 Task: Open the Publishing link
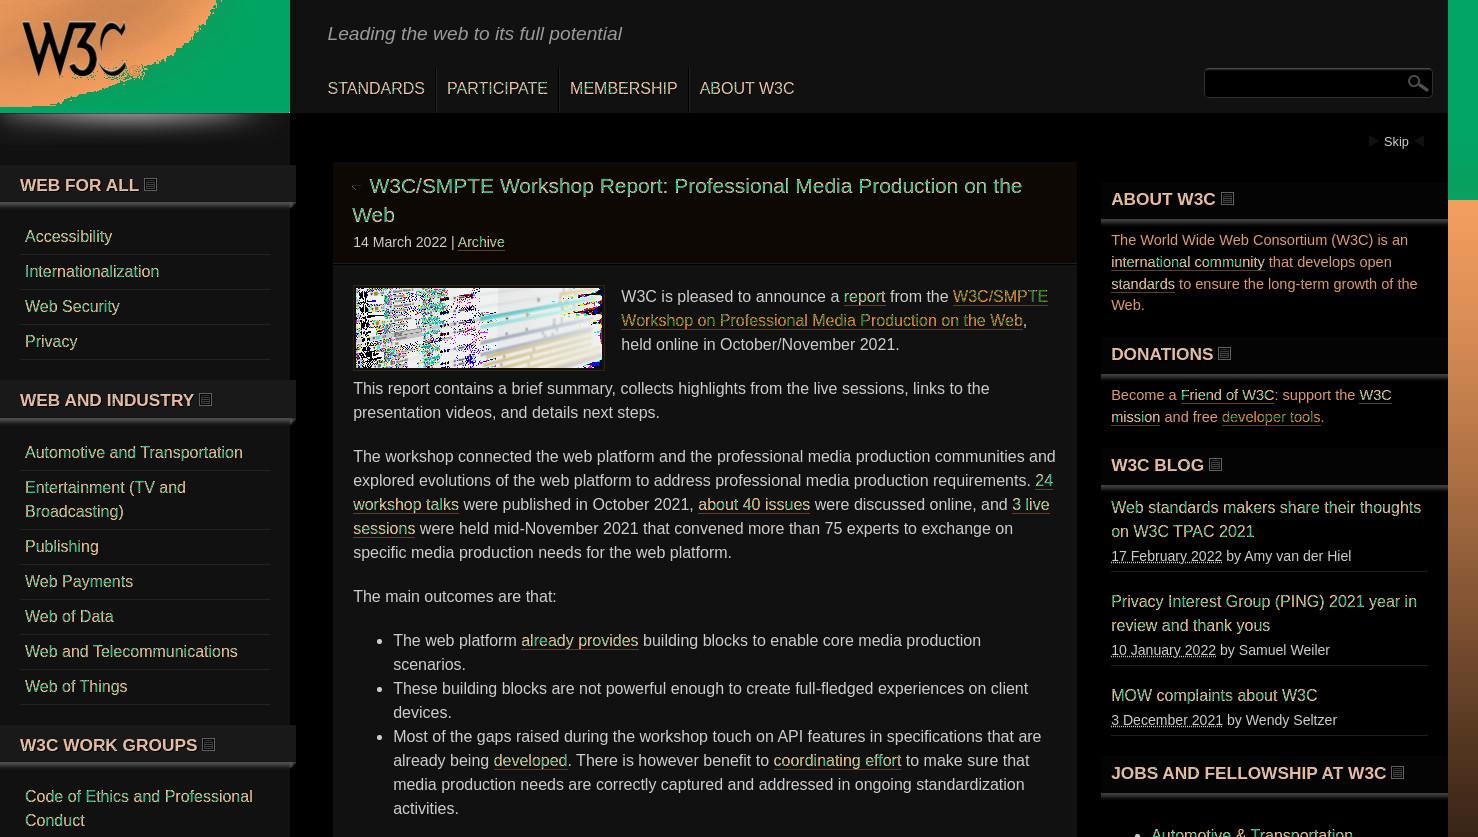(x=62, y=547)
